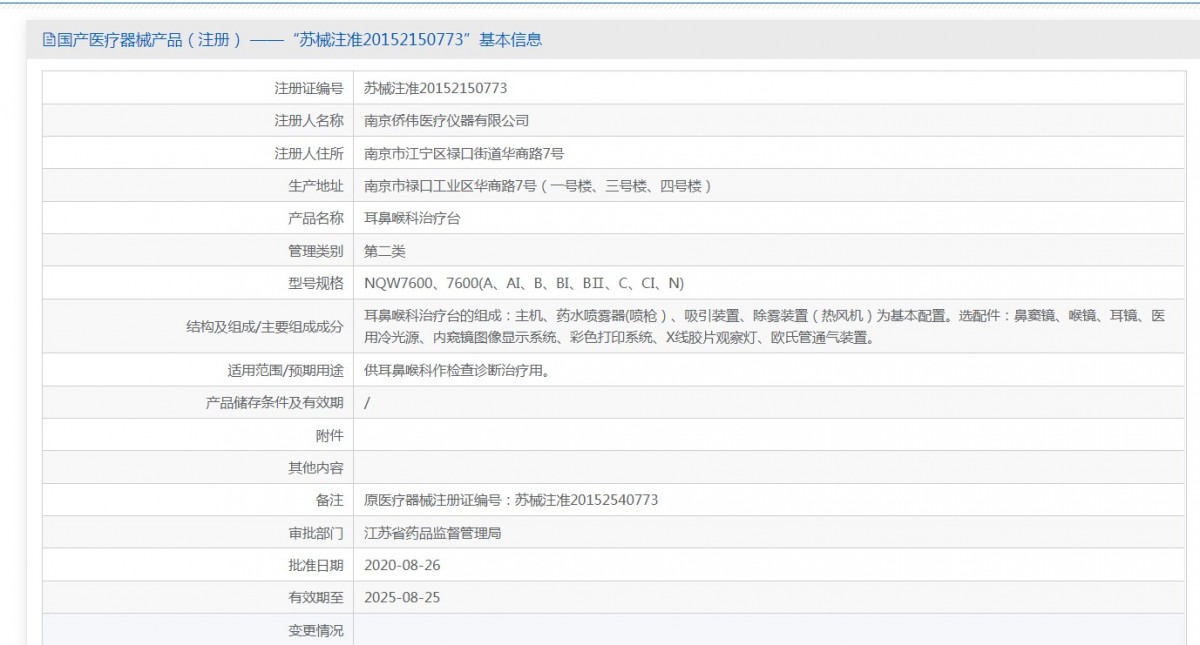Select the 附件 label
The image size is (1200, 645).
(330, 435)
